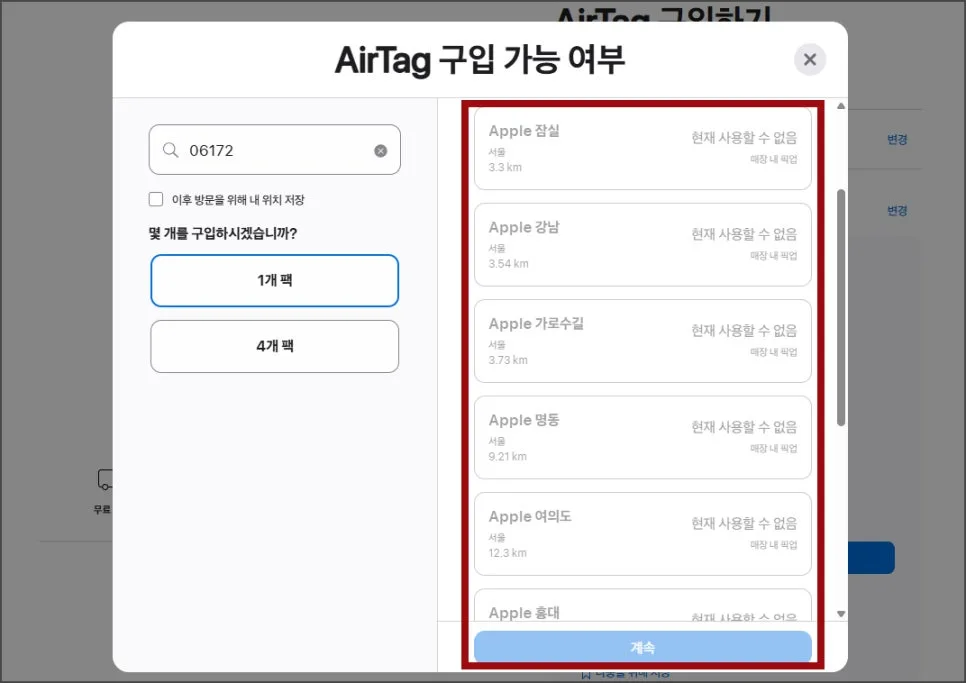Focus the postcode field containing 06172
This screenshot has width=966, height=683.
[x=275, y=150]
